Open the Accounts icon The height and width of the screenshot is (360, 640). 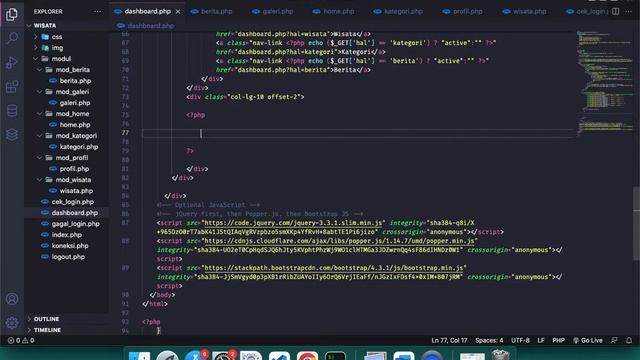tap(12, 299)
